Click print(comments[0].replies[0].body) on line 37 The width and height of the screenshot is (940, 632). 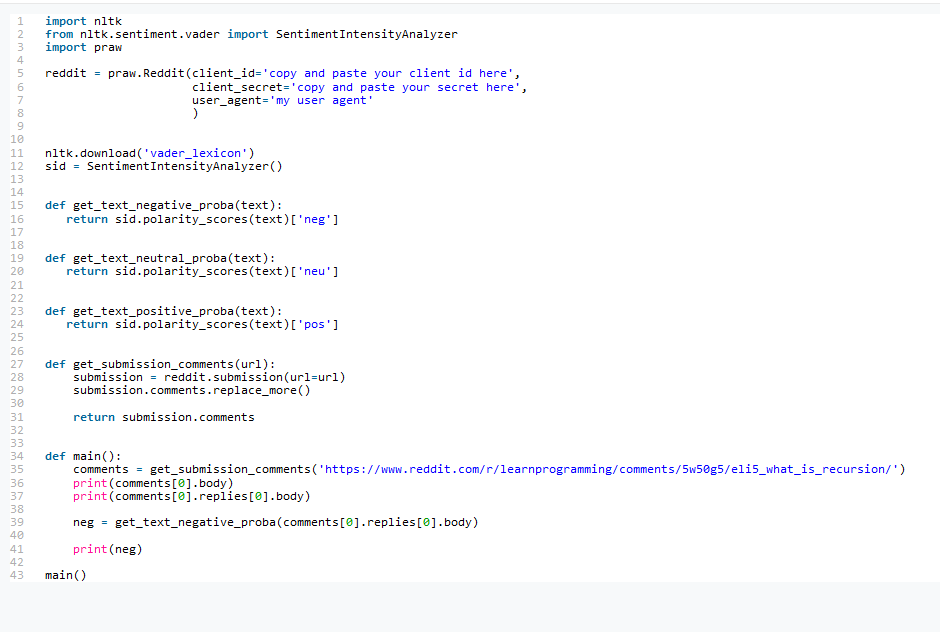click(192, 496)
